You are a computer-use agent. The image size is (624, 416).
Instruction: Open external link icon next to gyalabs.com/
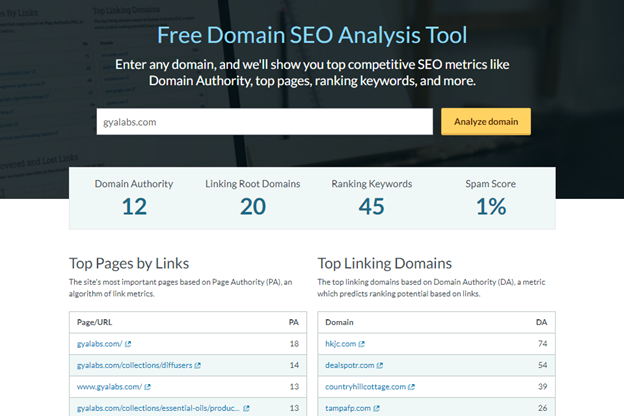point(128,344)
